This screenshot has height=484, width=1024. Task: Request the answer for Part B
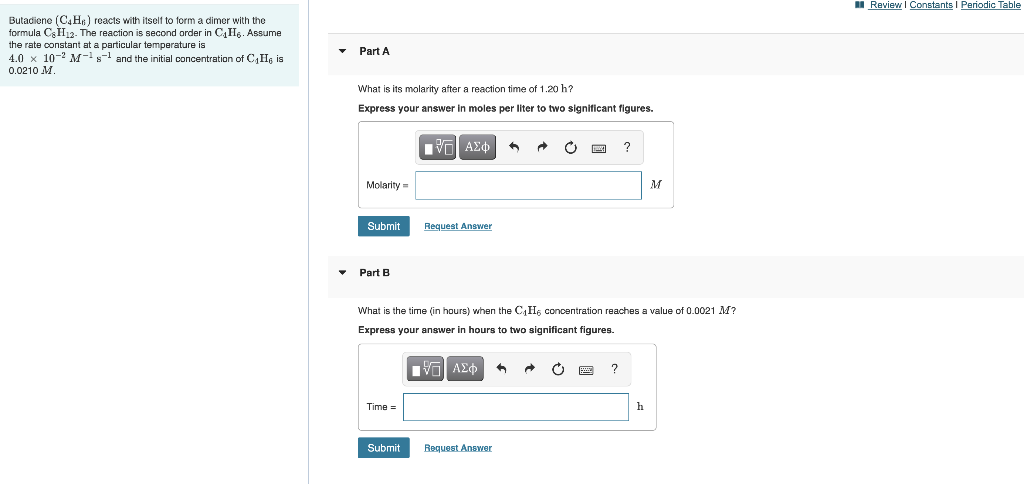coord(458,447)
